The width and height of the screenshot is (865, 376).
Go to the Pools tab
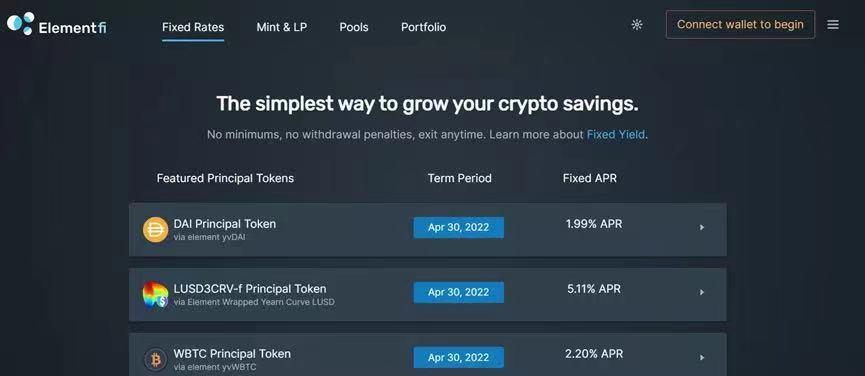coord(354,27)
